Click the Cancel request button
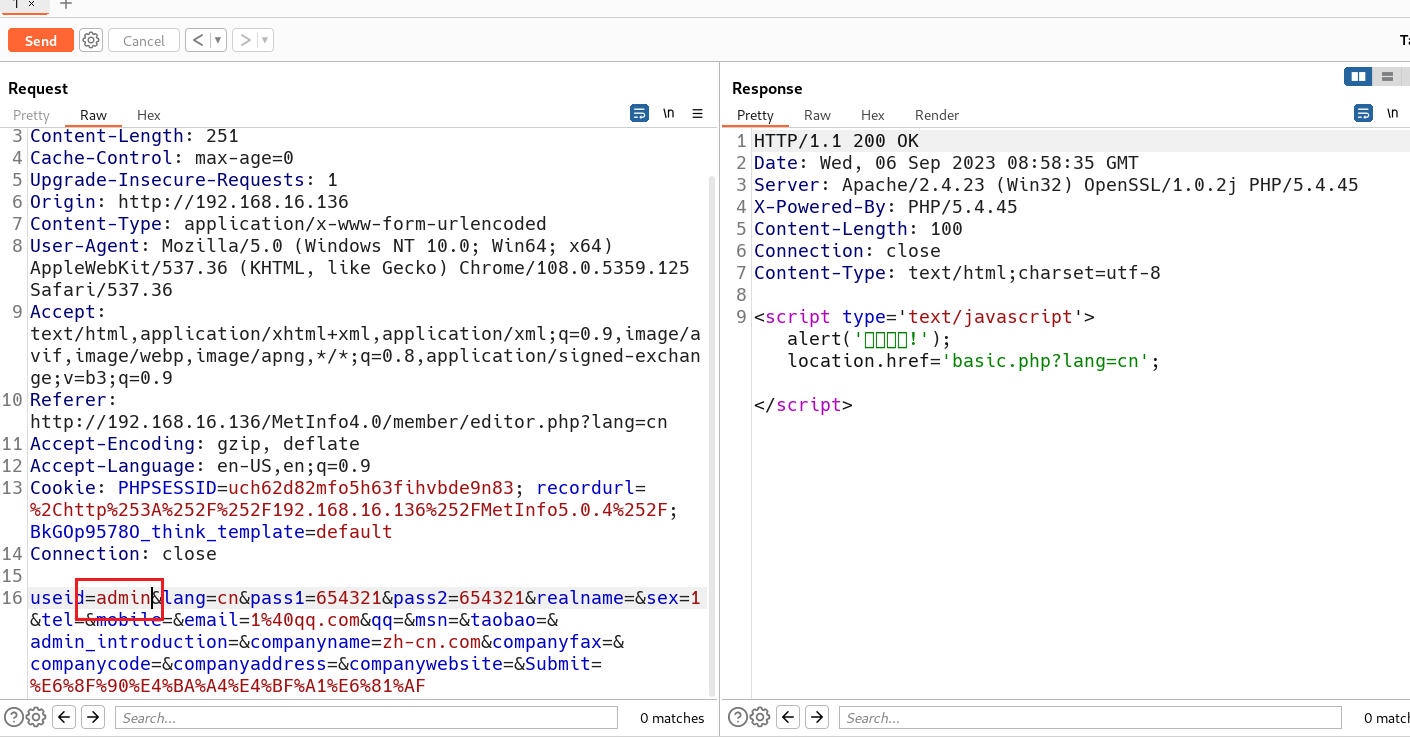The height and width of the screenshot is (737, 1410). [x=144, y=41]
